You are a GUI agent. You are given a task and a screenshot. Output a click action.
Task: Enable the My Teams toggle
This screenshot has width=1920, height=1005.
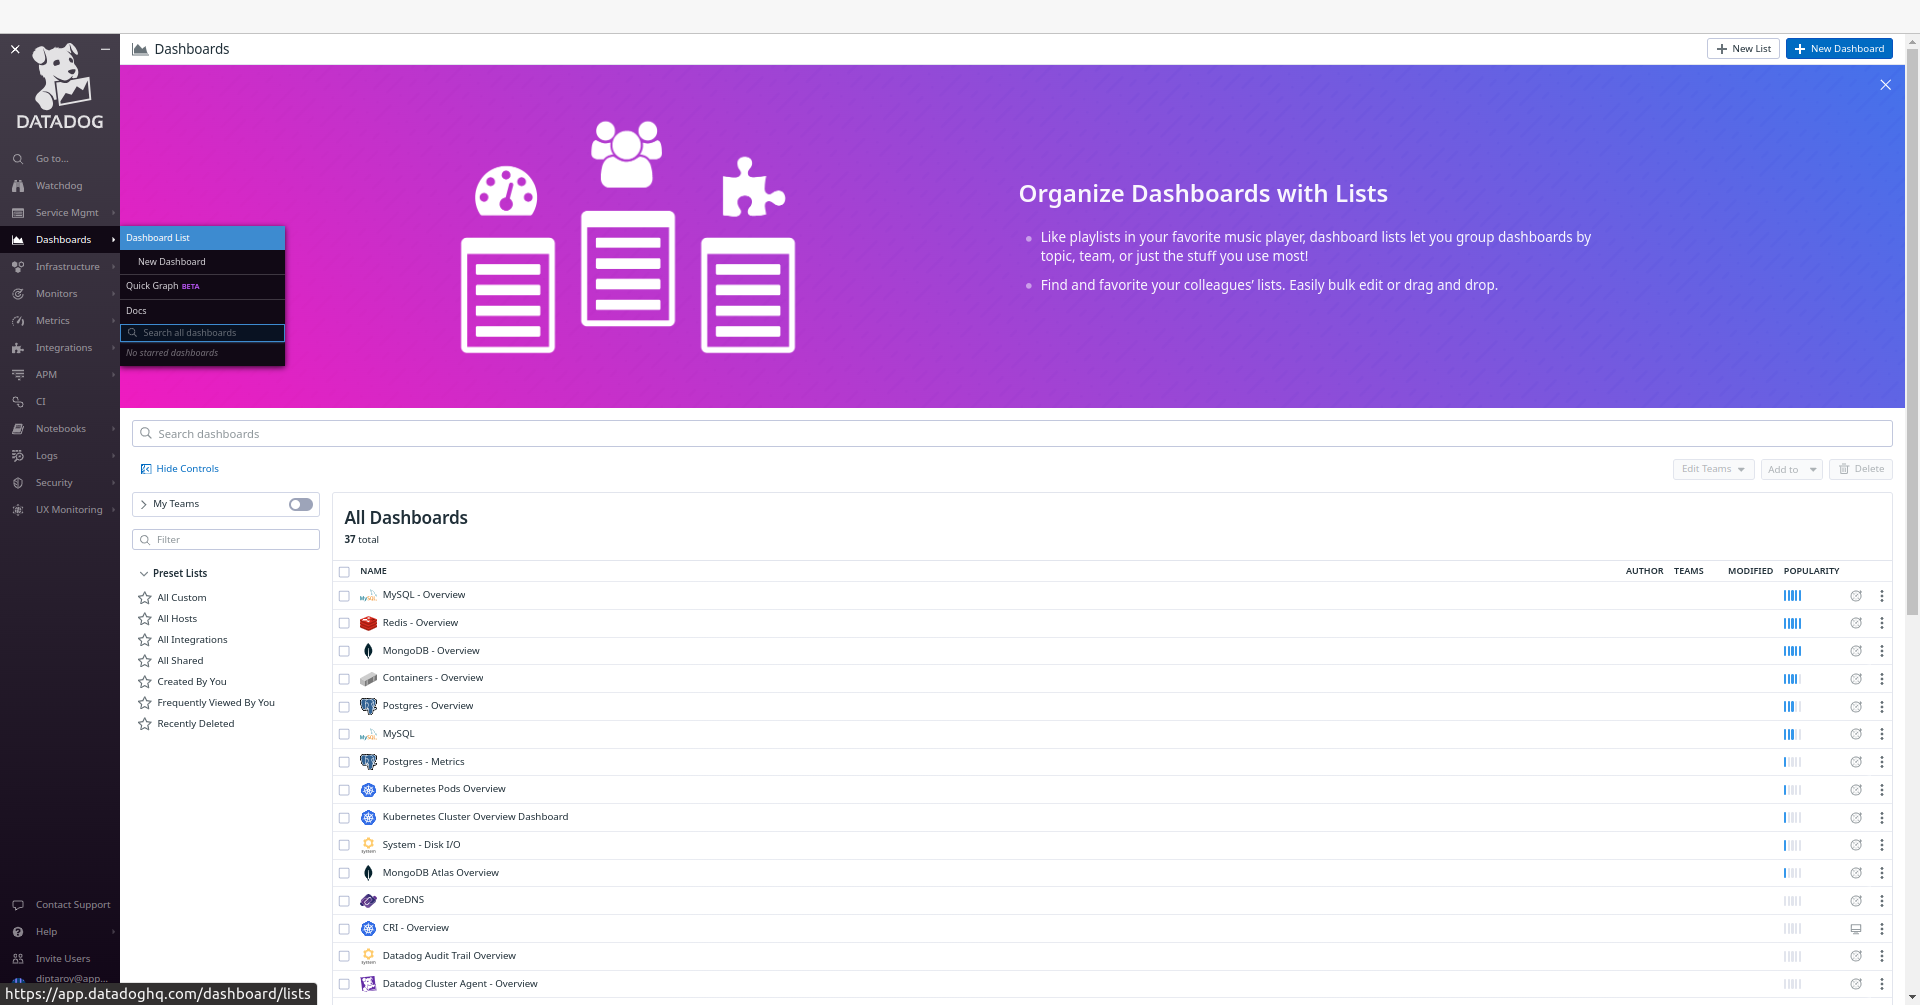coord(299,504)
